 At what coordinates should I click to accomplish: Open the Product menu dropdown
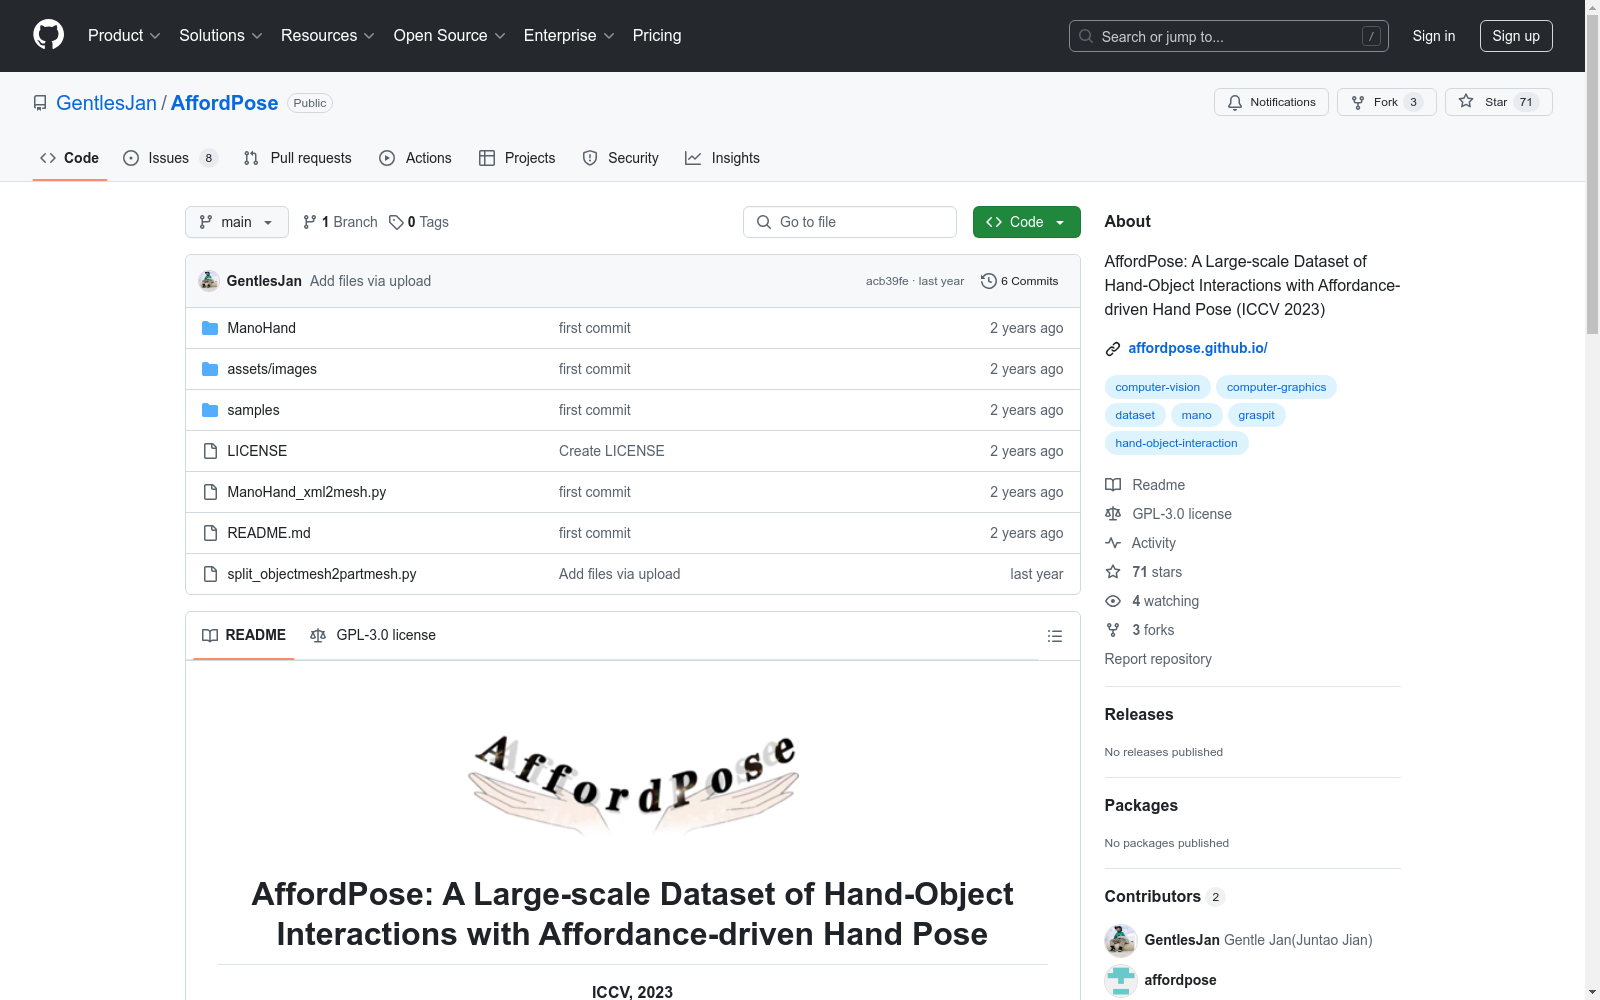tap(124, 36)
